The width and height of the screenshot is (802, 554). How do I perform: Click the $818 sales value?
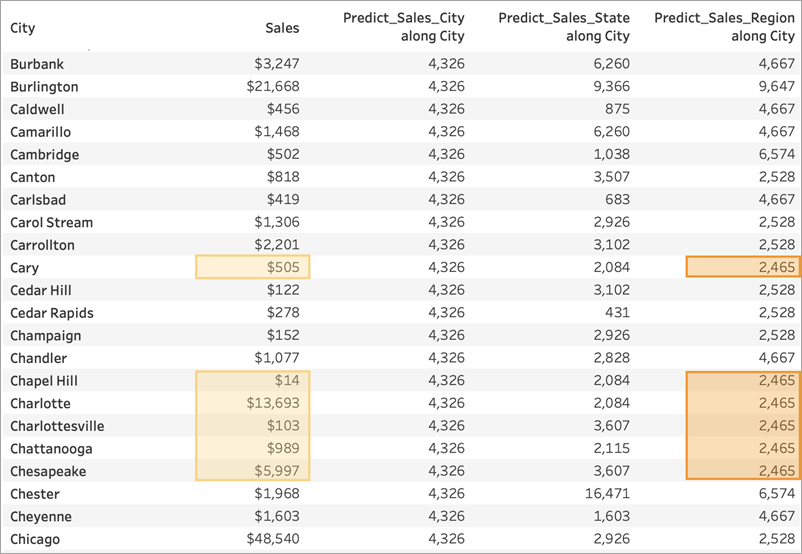(x=283, y=176)
